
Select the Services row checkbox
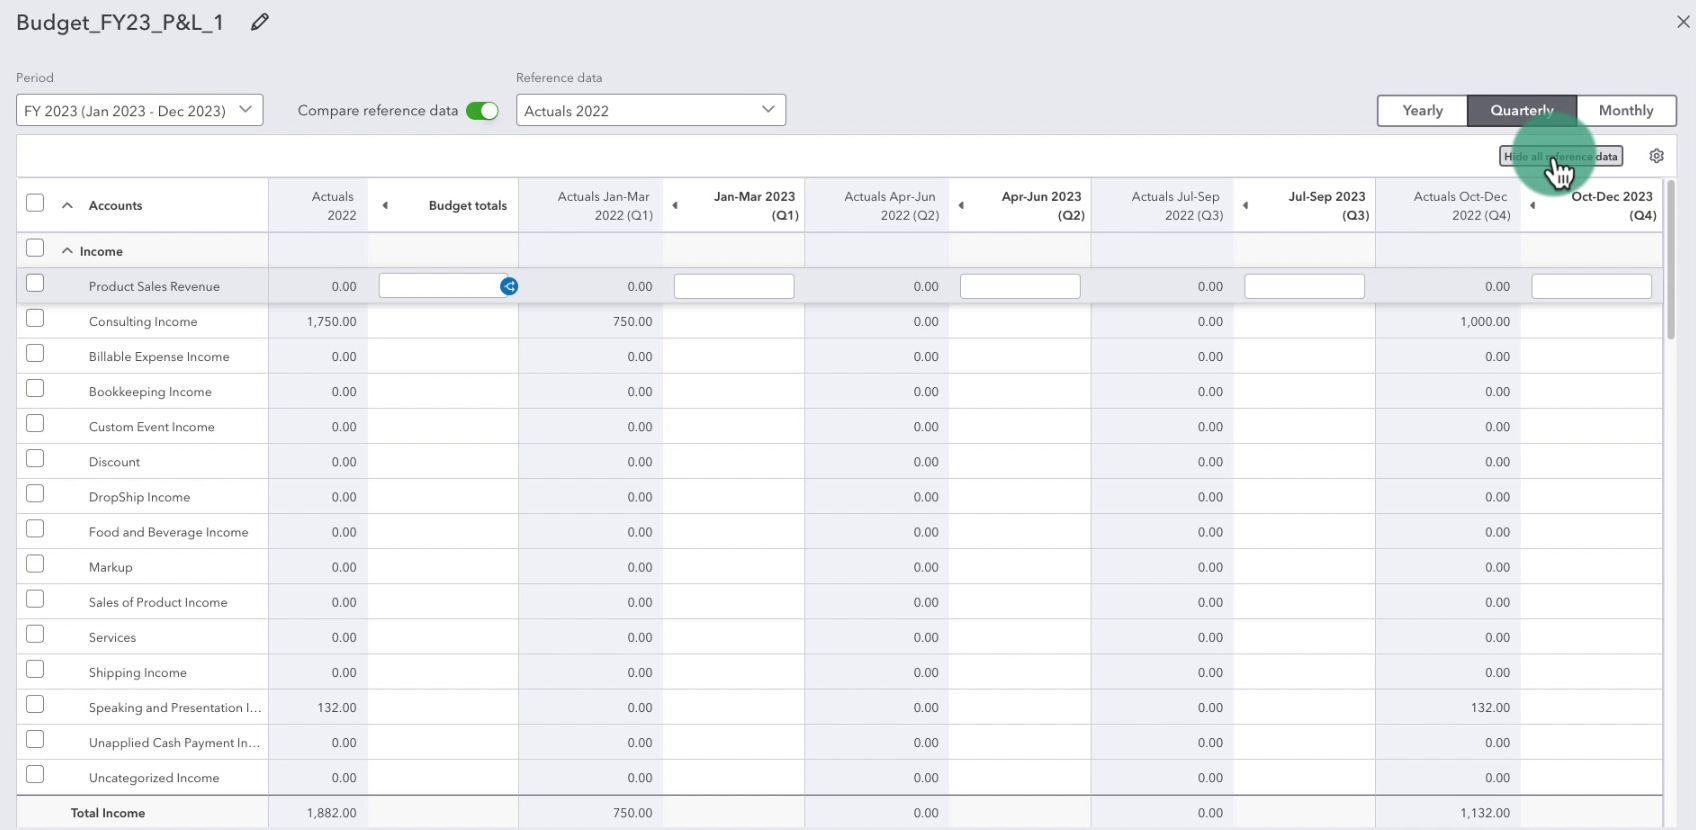(x=35, y=635)
